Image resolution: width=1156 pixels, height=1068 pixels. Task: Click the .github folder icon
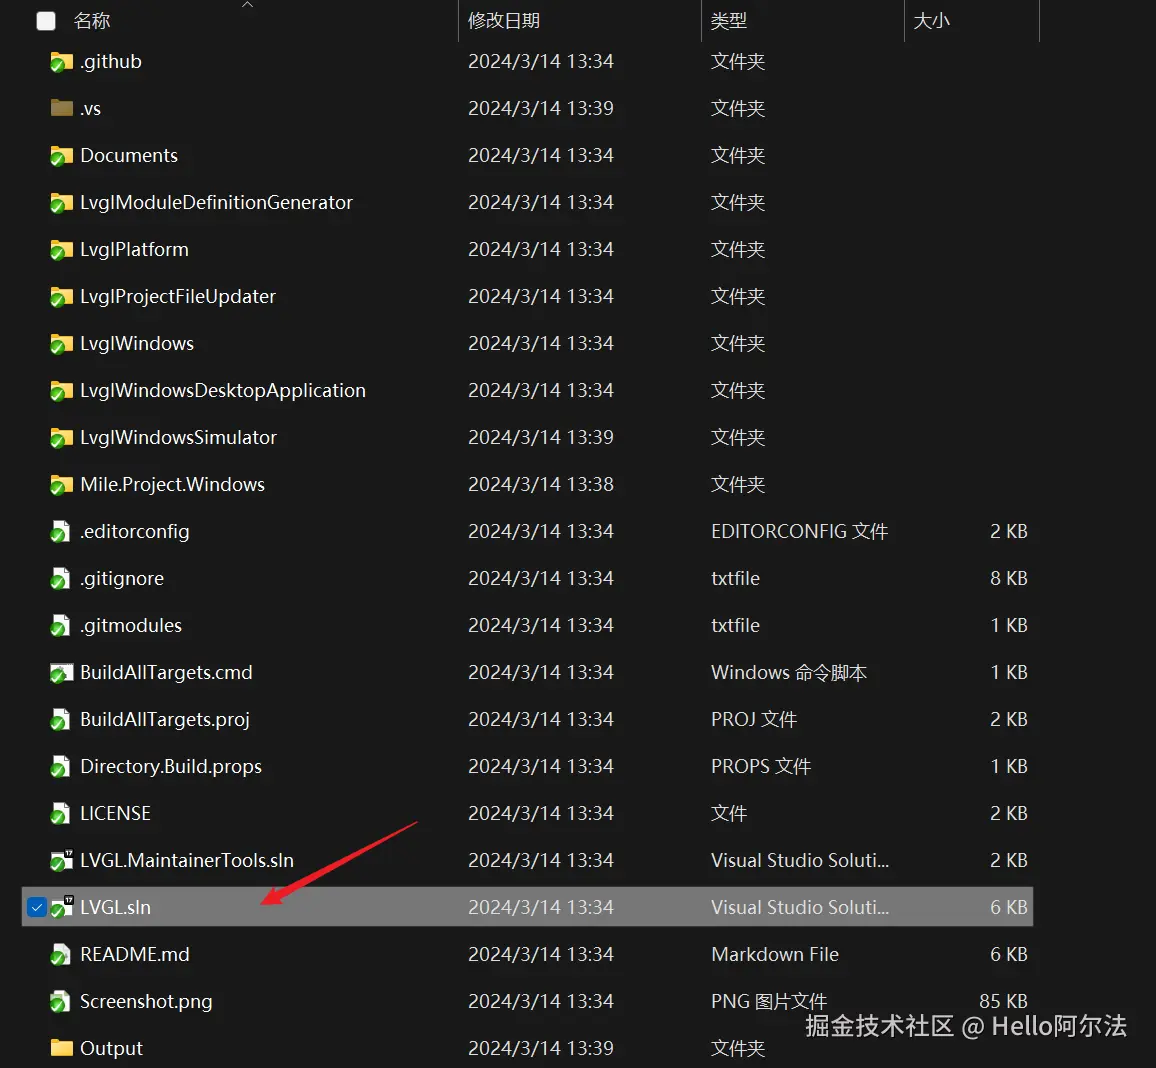tap(61, 63)
